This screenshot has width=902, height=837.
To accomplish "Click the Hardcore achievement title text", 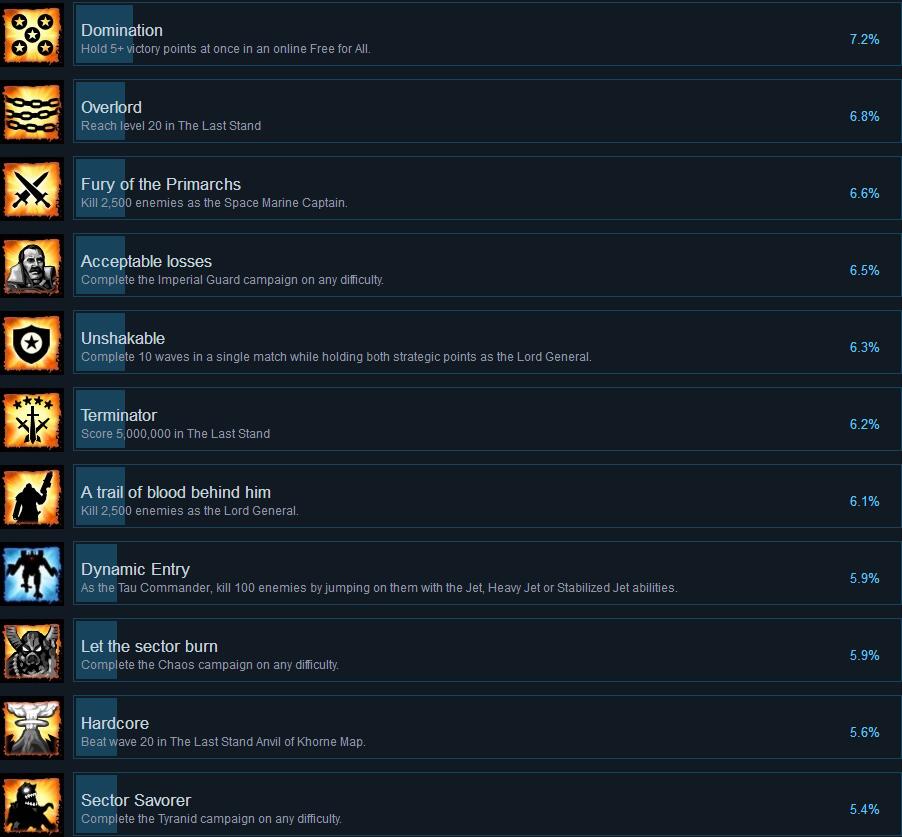I will pyautogui.click(x=115, y=723).
